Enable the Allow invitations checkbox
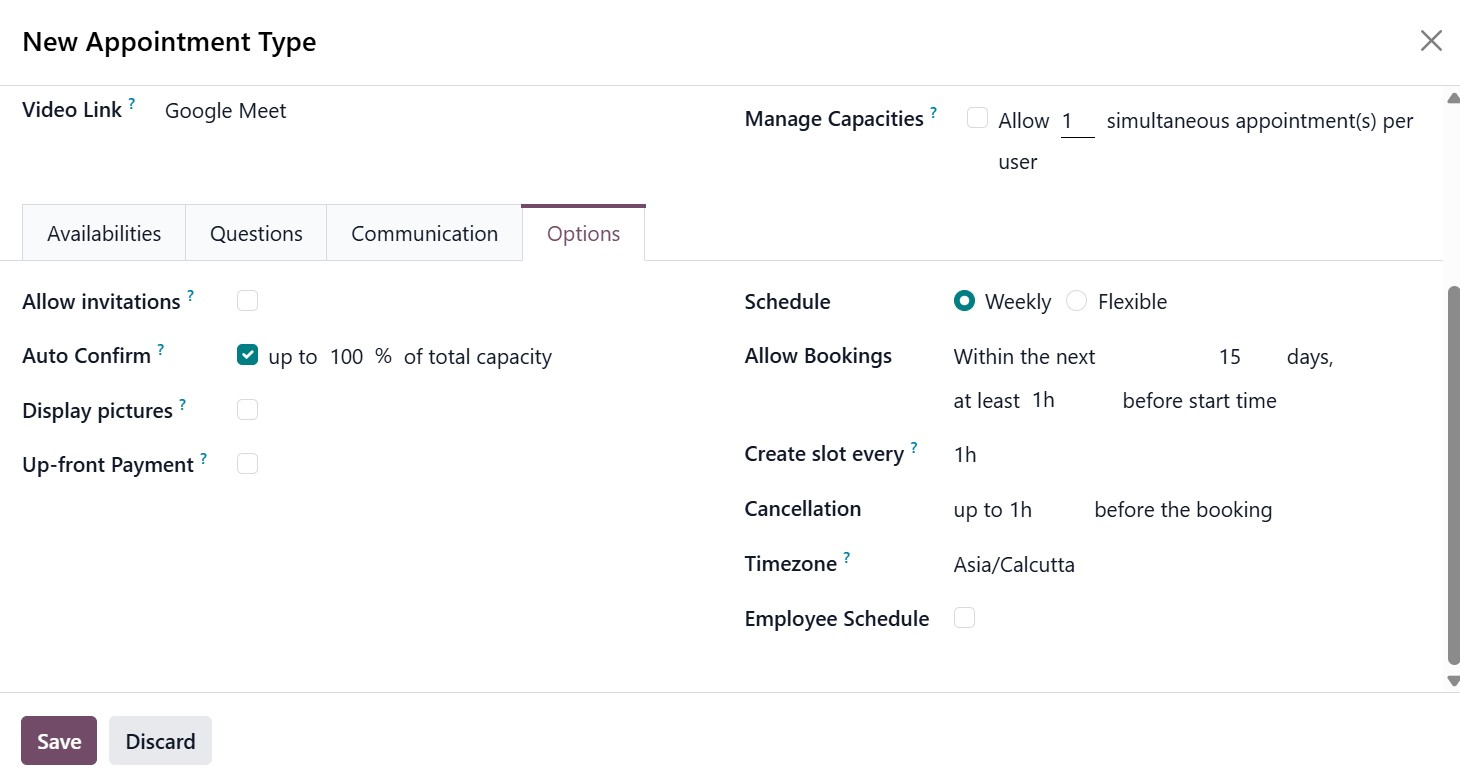Screen dimensions: 1460x770 [x=247, y=301]
